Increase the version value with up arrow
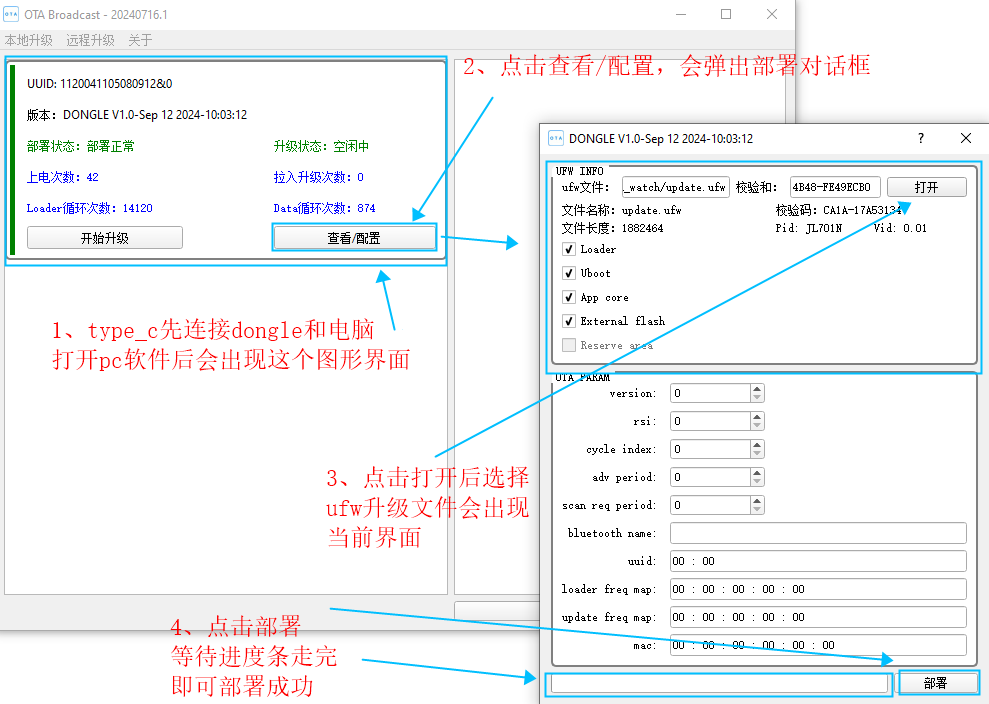 (758, 389)
